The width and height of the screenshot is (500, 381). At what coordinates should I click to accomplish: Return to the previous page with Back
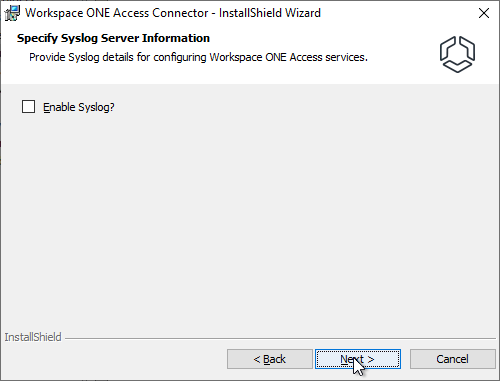pyautogui.click(x=270, y=359)
